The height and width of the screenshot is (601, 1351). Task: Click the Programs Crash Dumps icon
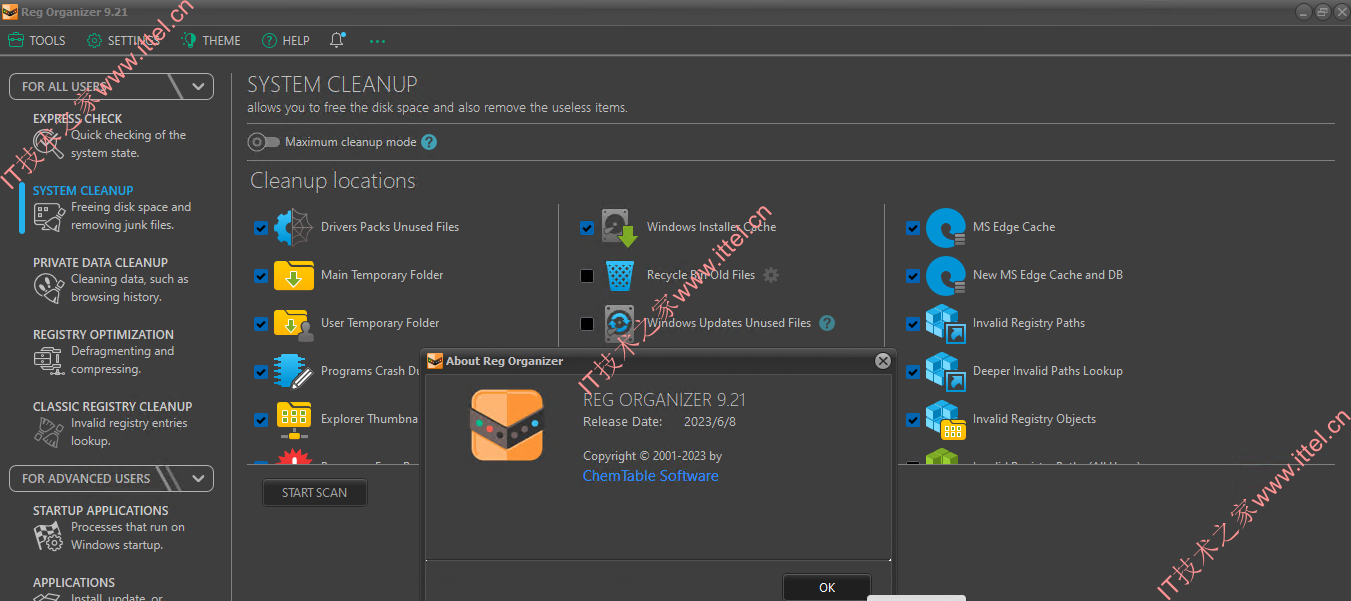pyautogui.click(x=294, y=371)
